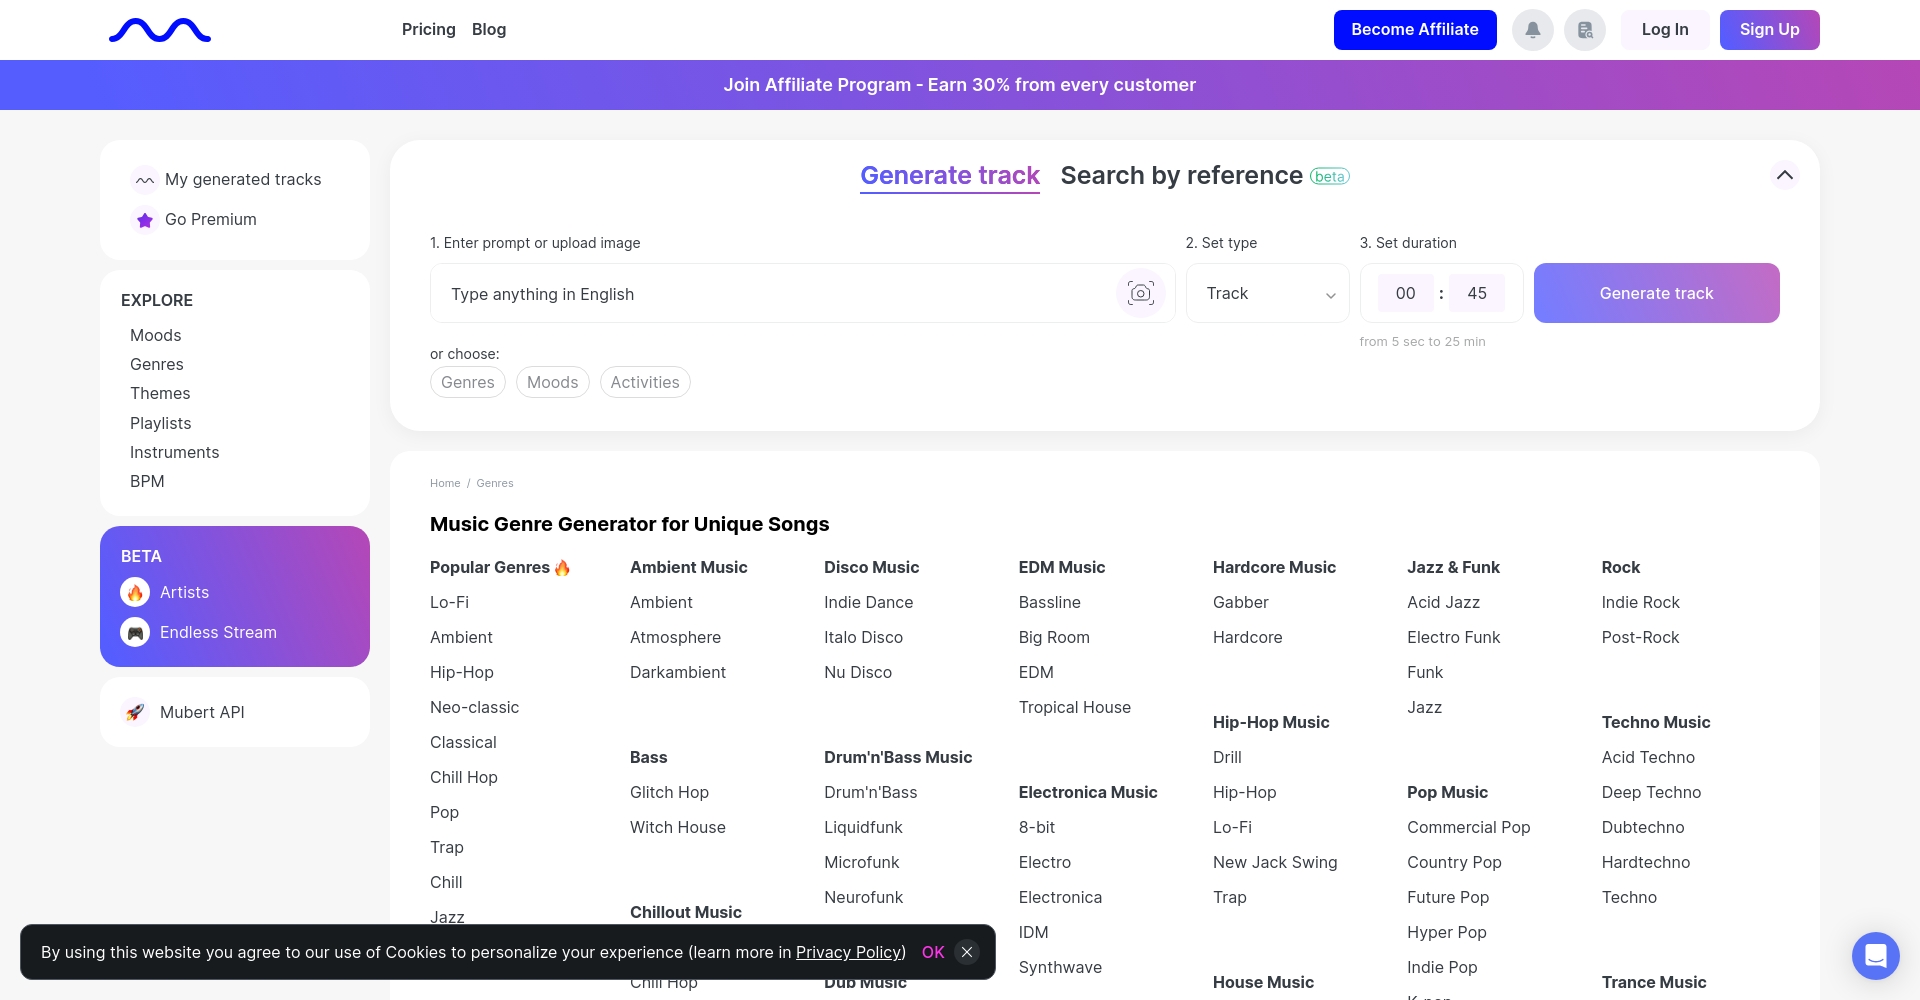This screenshot has width=1920, height=1000.
Task: Open the Pricing menu item
Action: pyautogui.click(x=428, y=30)
